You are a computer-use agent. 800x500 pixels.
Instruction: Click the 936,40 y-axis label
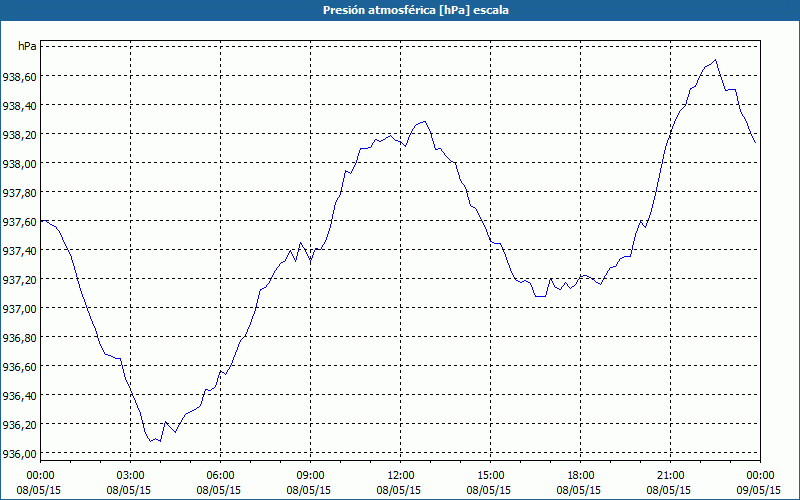[x=19, y=395]
